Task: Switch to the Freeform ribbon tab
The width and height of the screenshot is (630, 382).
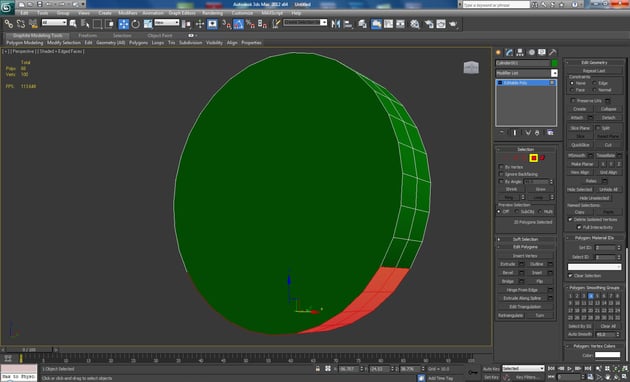Action: pyautogui.click(x=88, y=35)
